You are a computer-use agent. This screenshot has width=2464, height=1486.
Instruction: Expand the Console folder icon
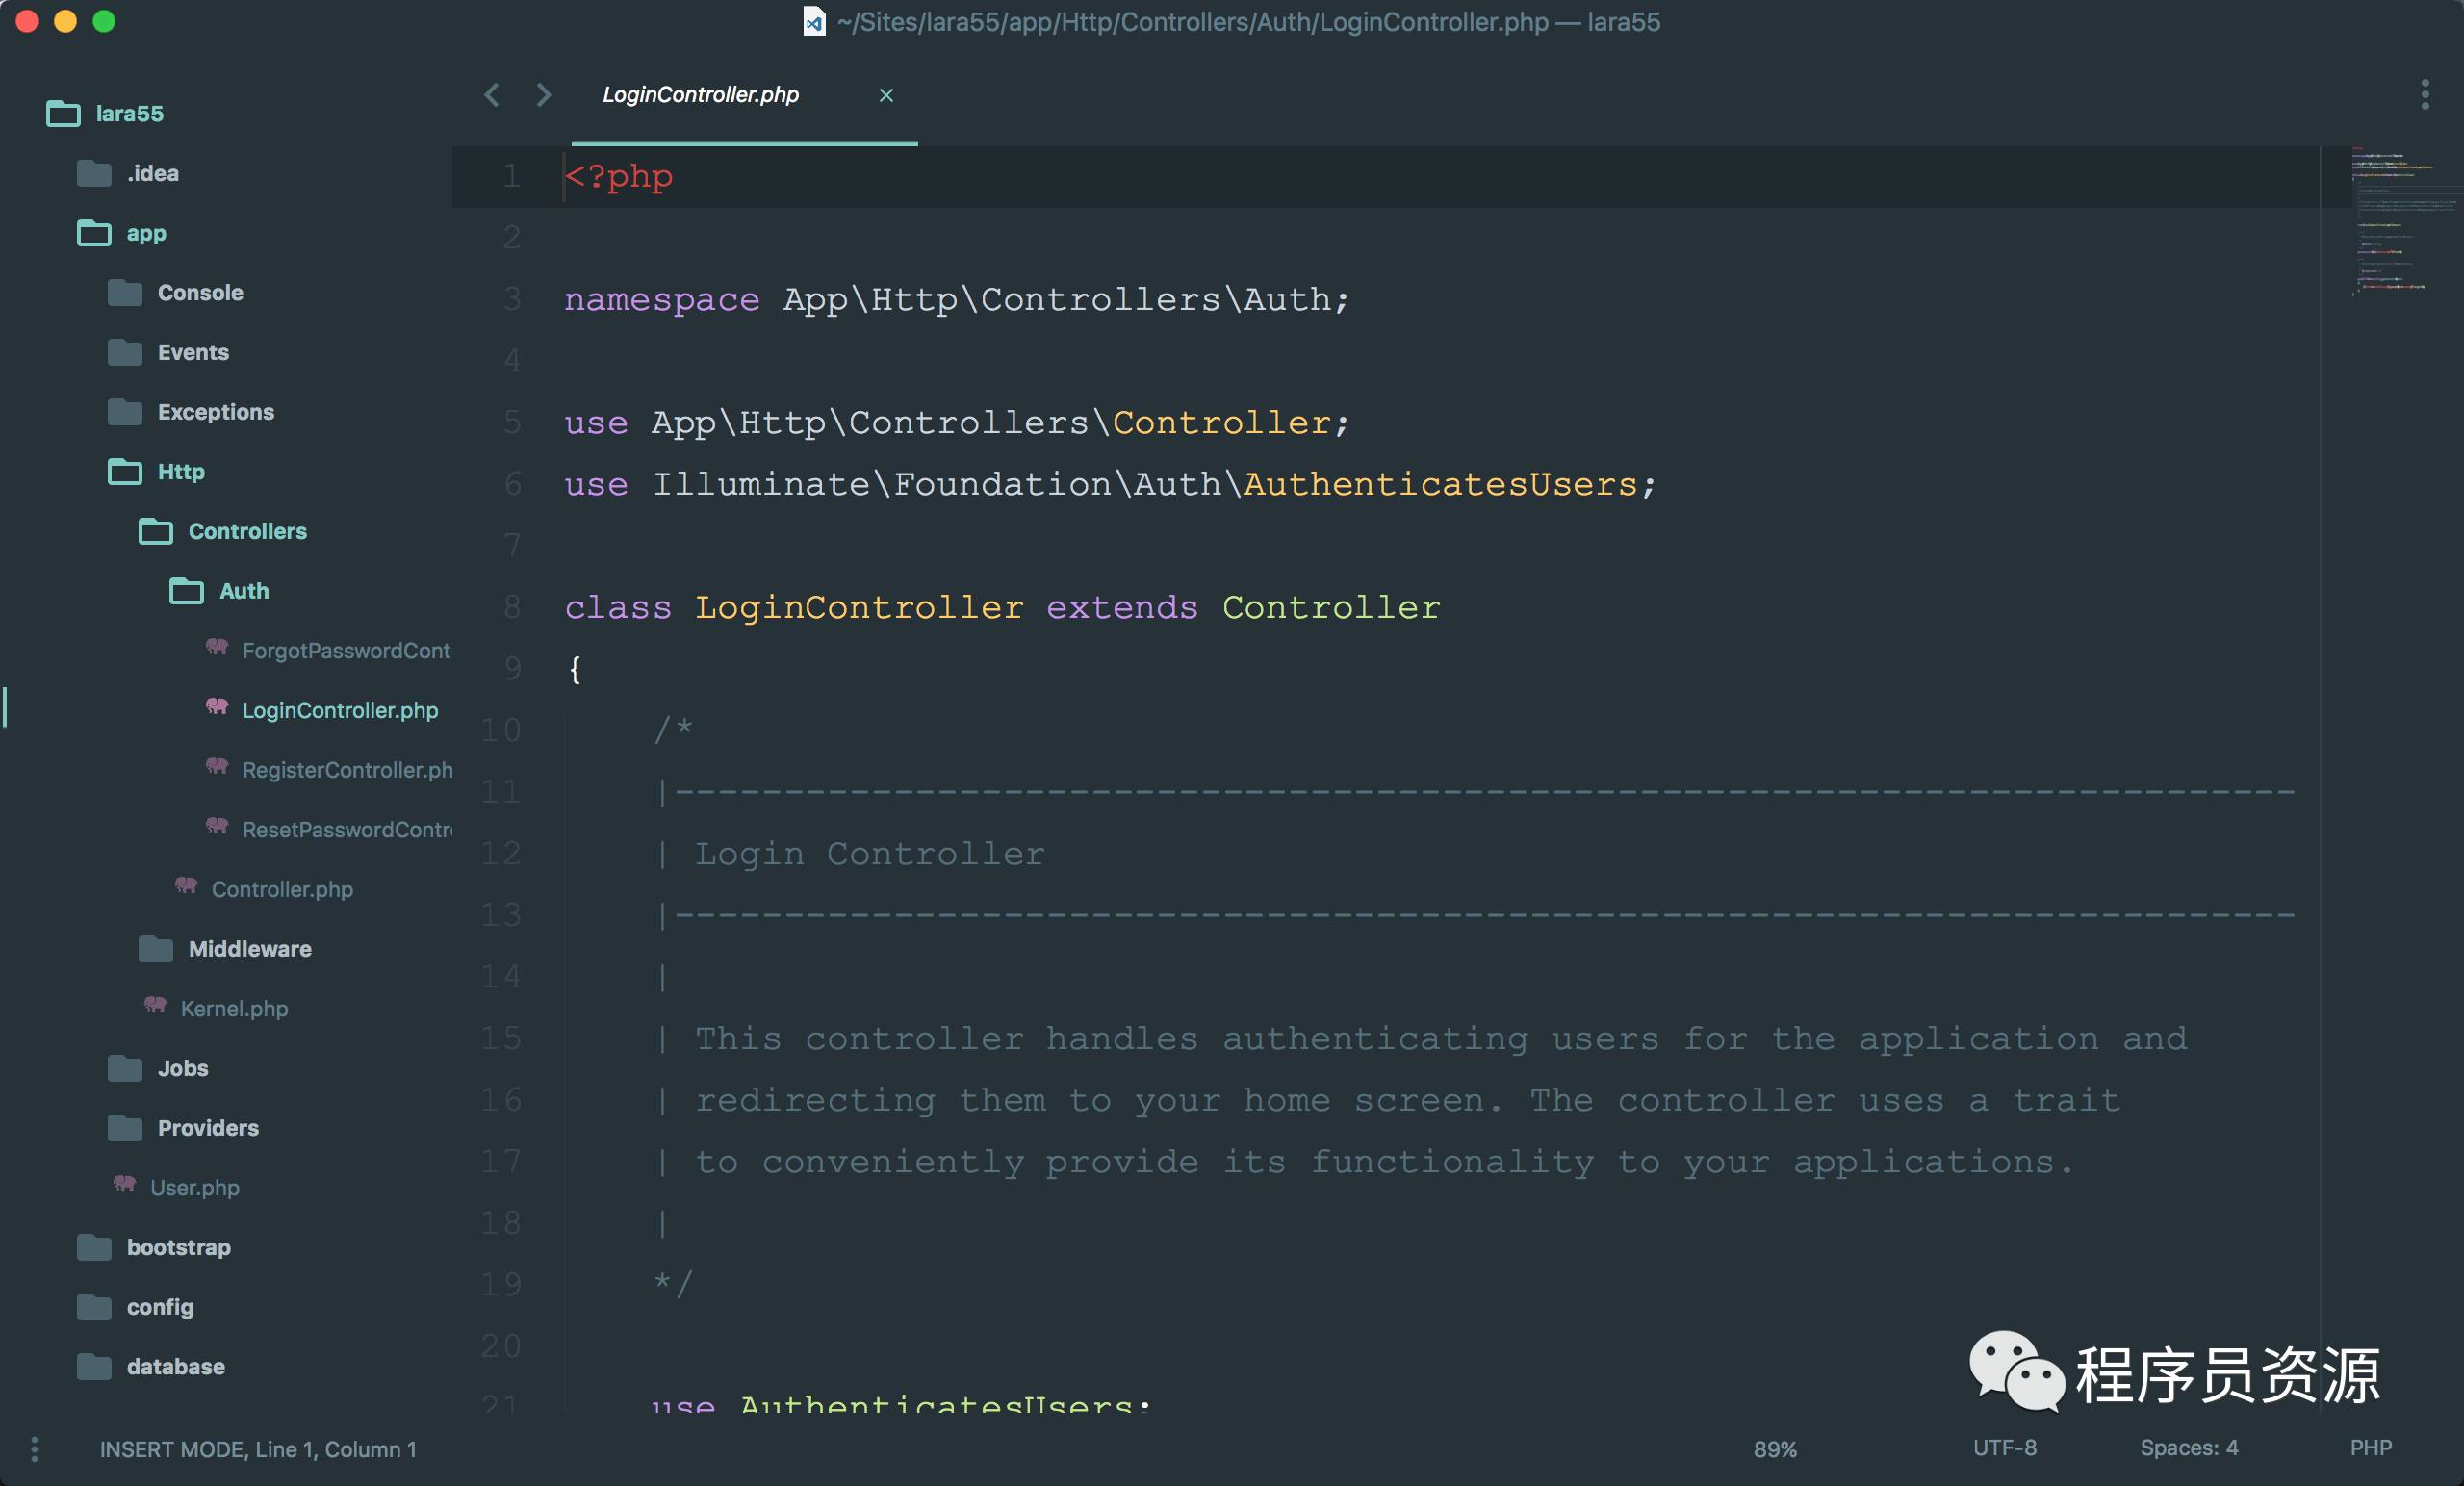pos(125,293)
